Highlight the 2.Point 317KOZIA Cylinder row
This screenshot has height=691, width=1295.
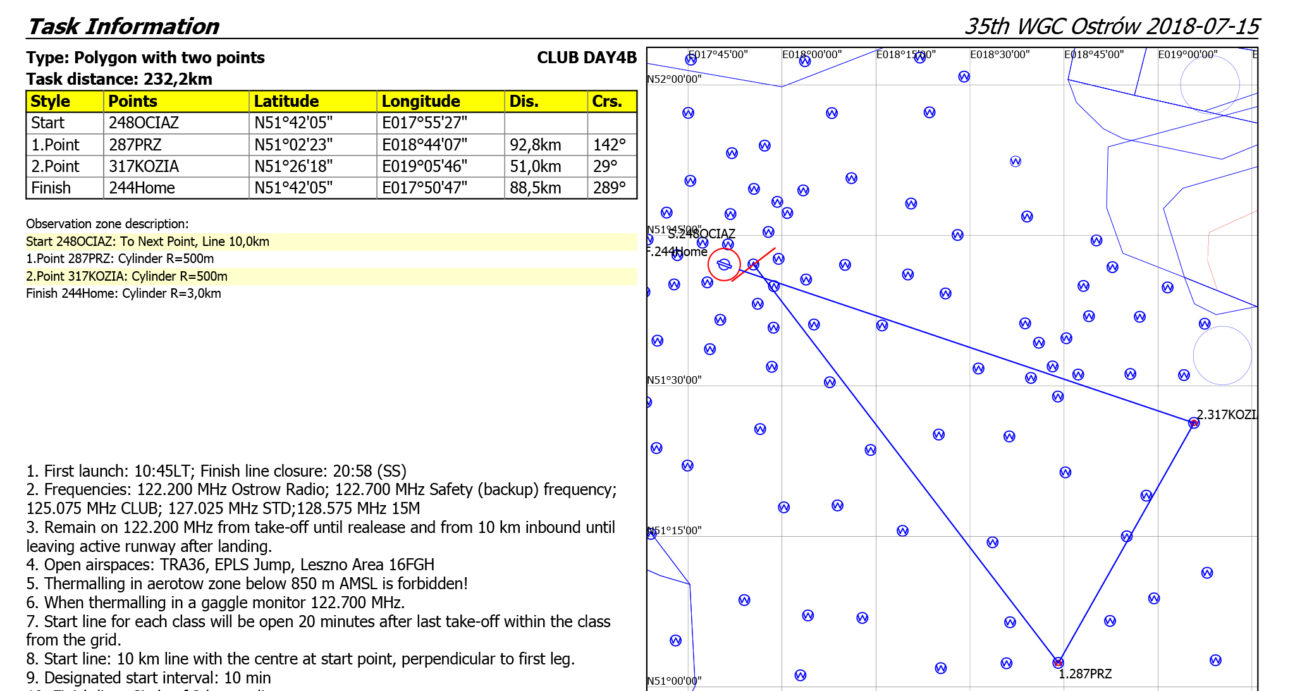pyautogui.click(x=127, y=276)
